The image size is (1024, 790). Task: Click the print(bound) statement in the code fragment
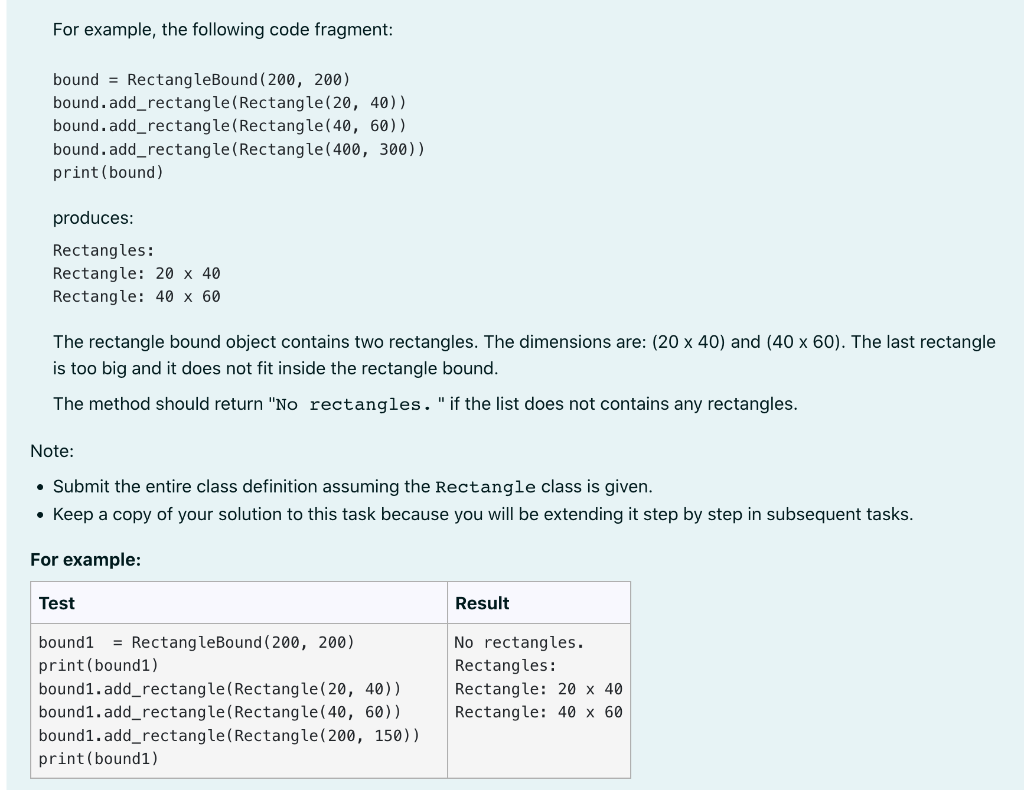[x=108, y=172]
